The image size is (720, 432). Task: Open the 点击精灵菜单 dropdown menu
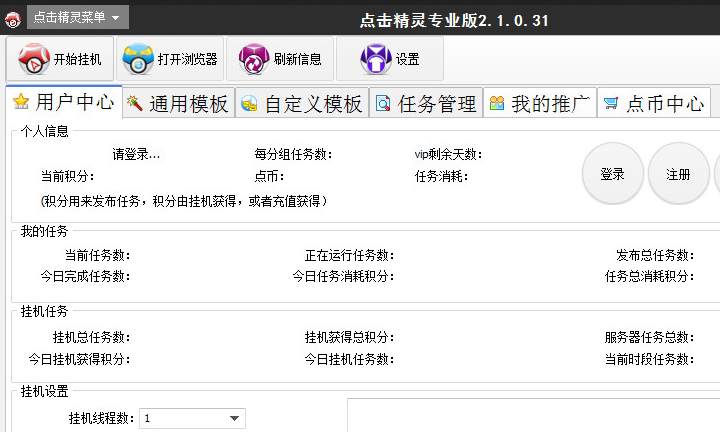pyautogui.click(x=78, y=17)
